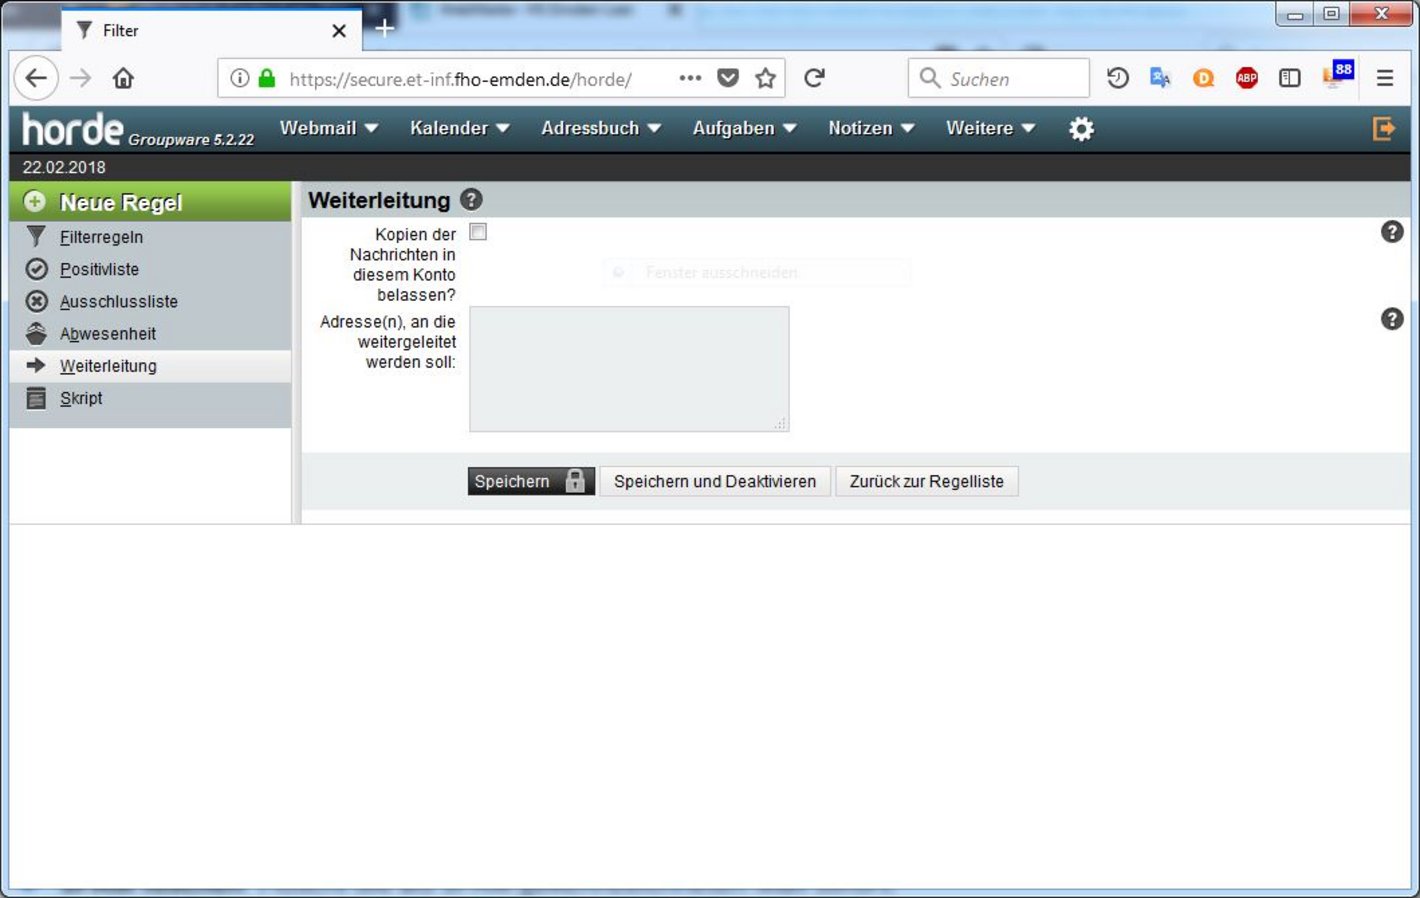Viewport: 1420px width, 898px height.
Task: Click the Skript sidebar icon
Action: coord(36,398)
